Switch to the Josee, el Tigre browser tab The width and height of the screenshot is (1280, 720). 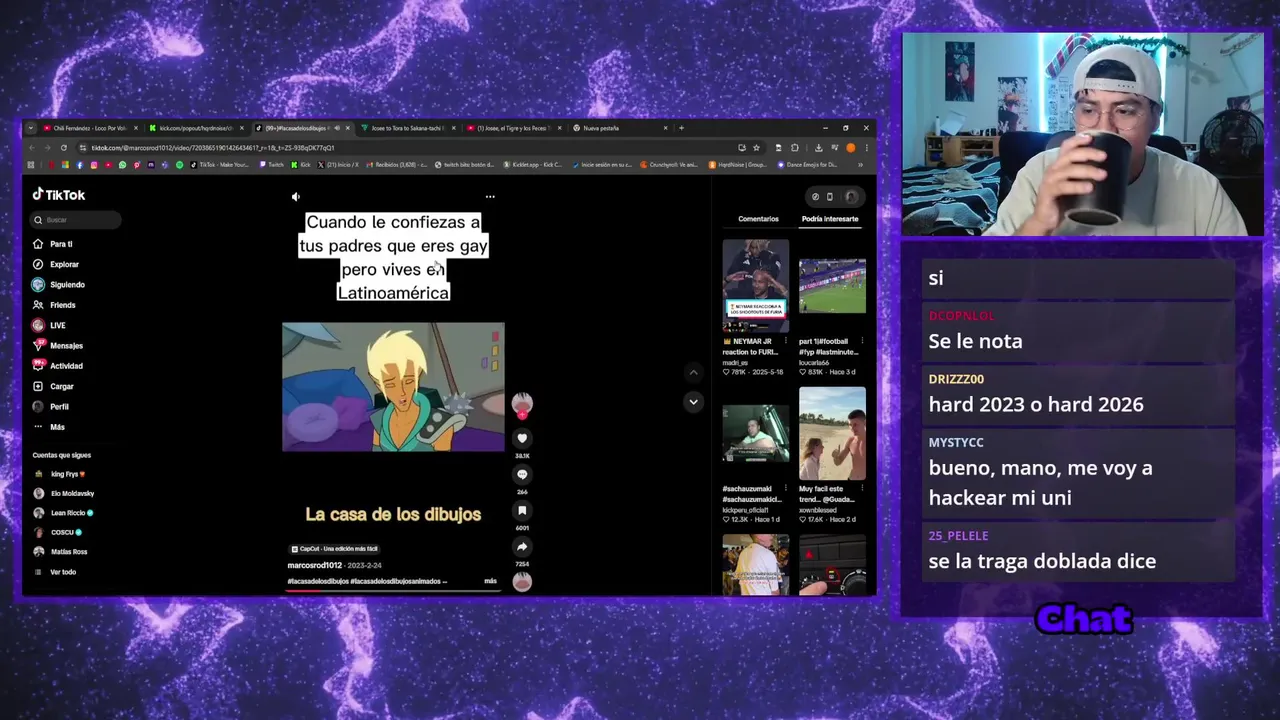513,128
